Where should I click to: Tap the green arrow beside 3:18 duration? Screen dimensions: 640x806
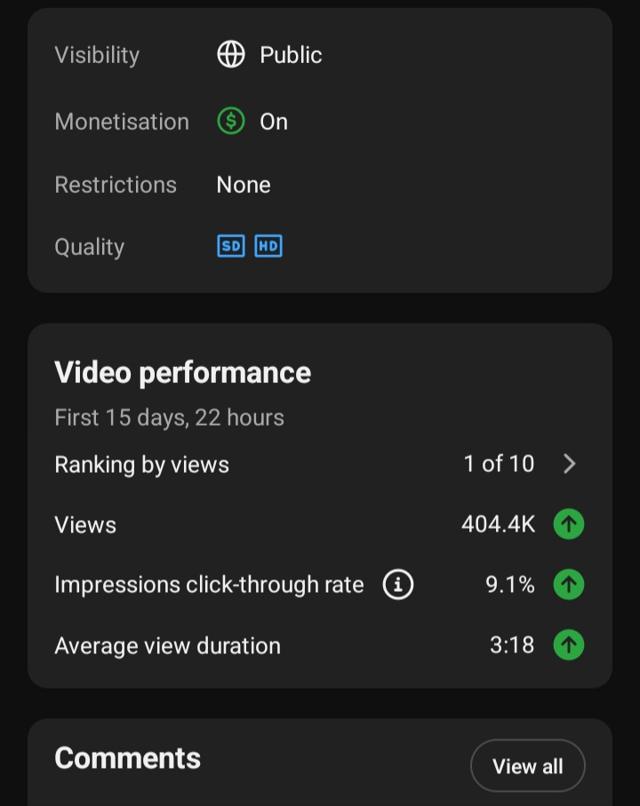[x=569, y=645]
